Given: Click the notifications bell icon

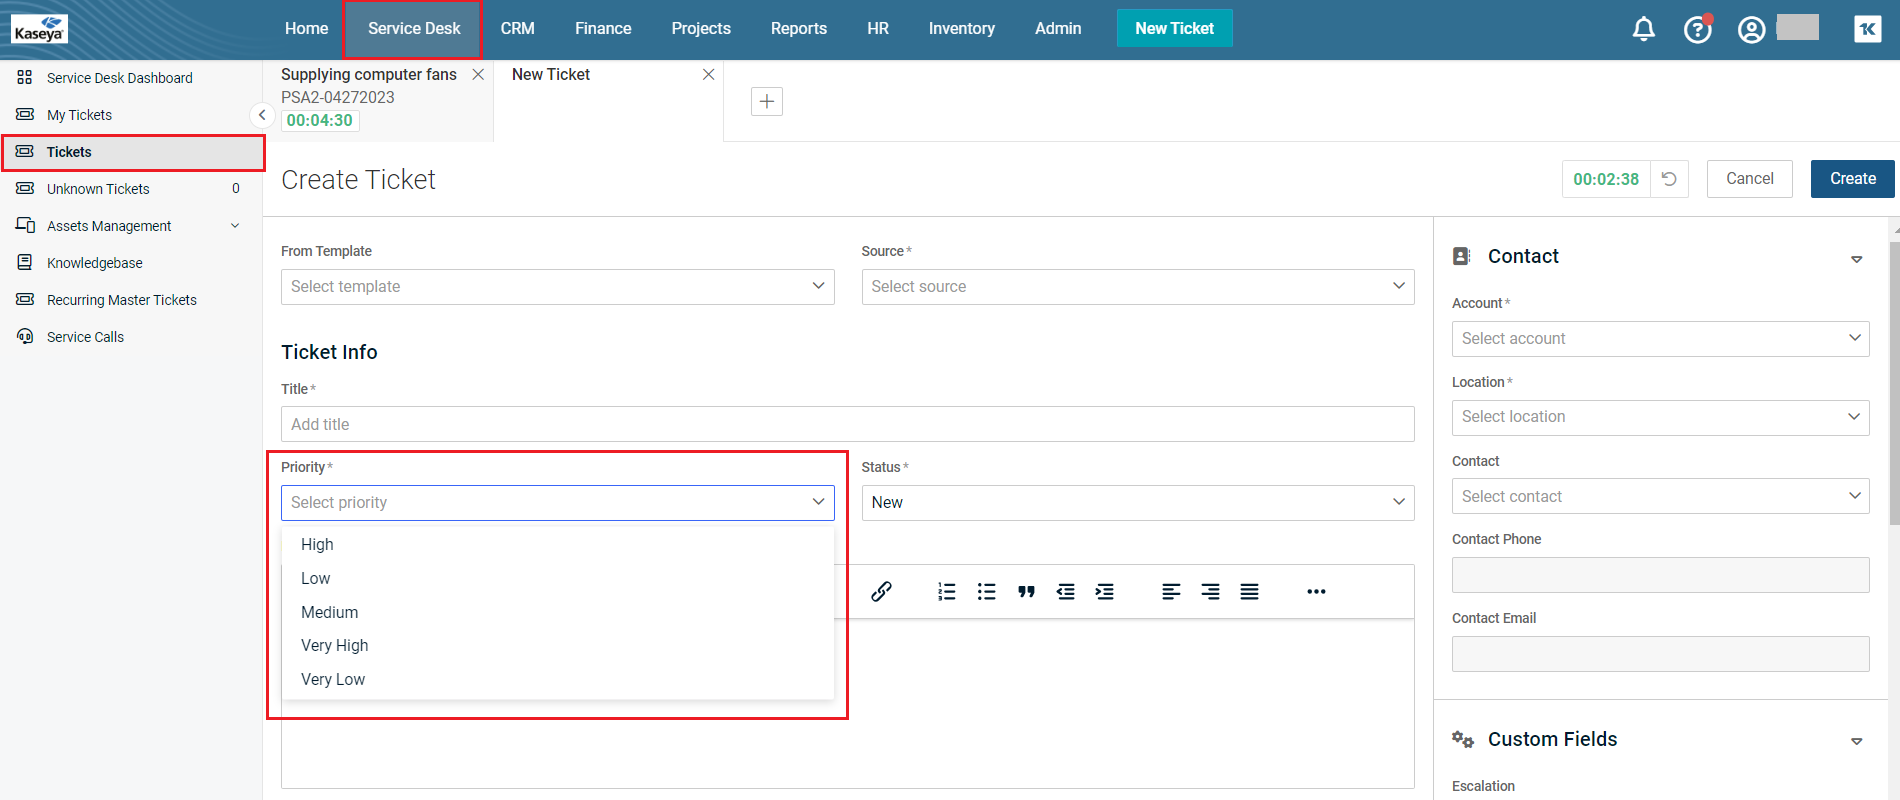Looking at the screenshot, I should (x=1643, y=29).
